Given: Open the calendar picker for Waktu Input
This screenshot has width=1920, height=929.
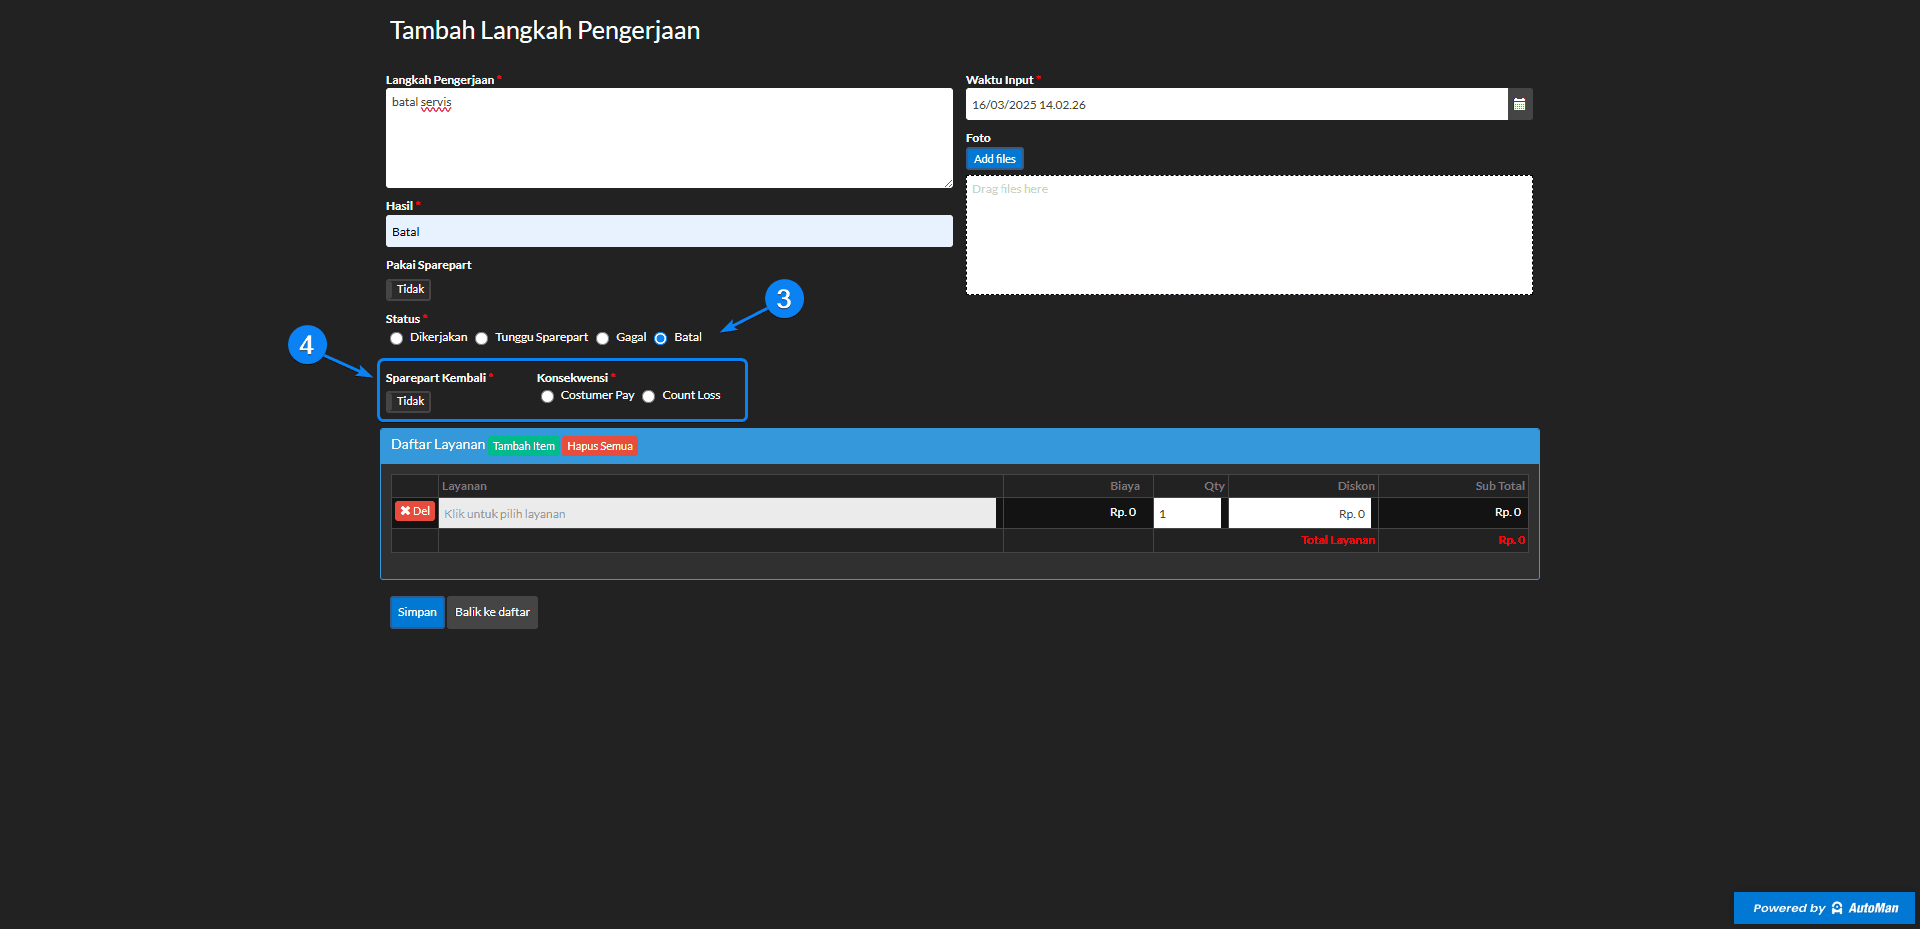Looking at the screenshot, I should 1519,104.
